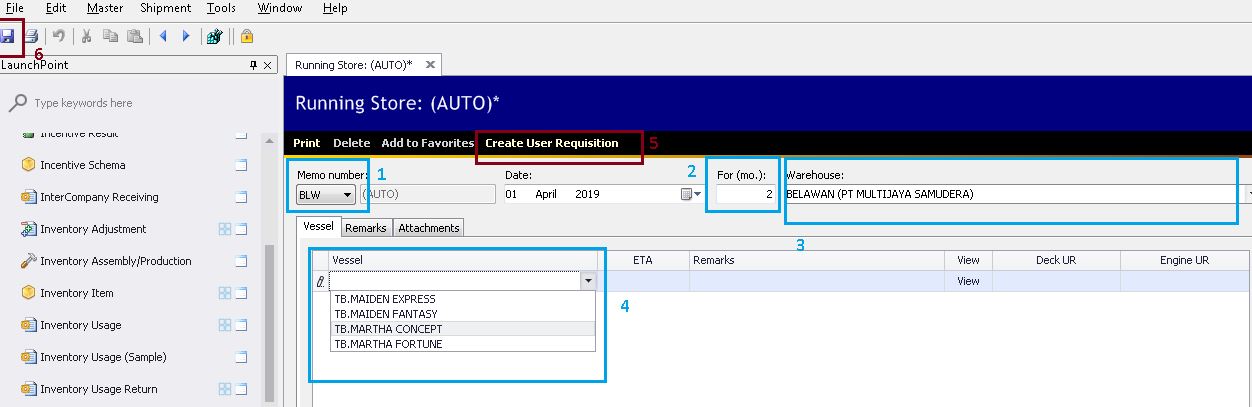This screenshot has height=407, width=1252.
Task: Click the Save floppy disk icon
Action: [8, 36]
